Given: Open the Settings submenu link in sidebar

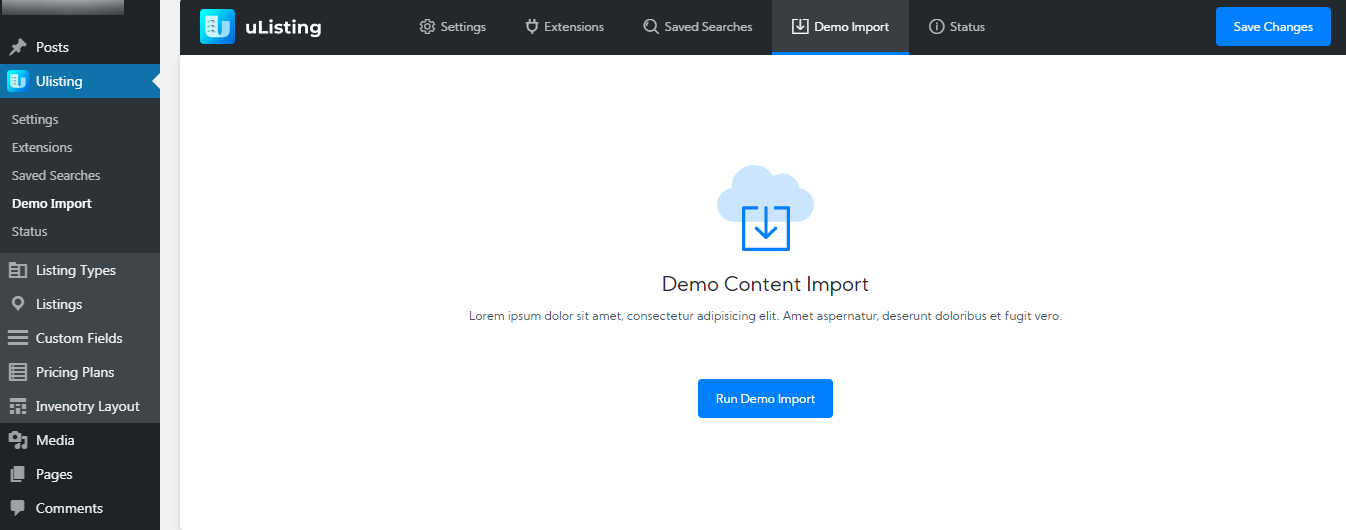Looking at the screenshot, I should [35, 119].
